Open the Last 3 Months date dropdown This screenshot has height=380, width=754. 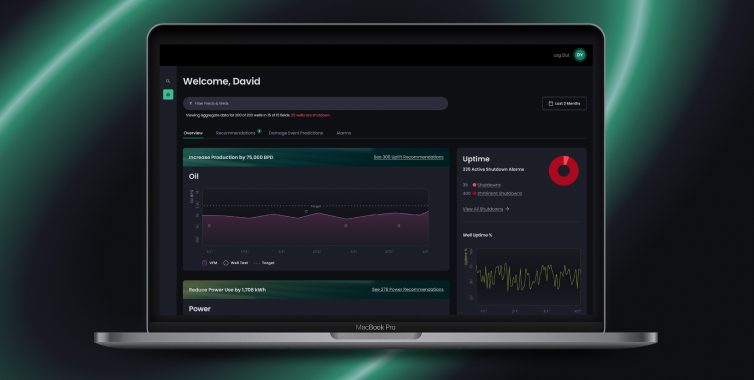point(564,103)
